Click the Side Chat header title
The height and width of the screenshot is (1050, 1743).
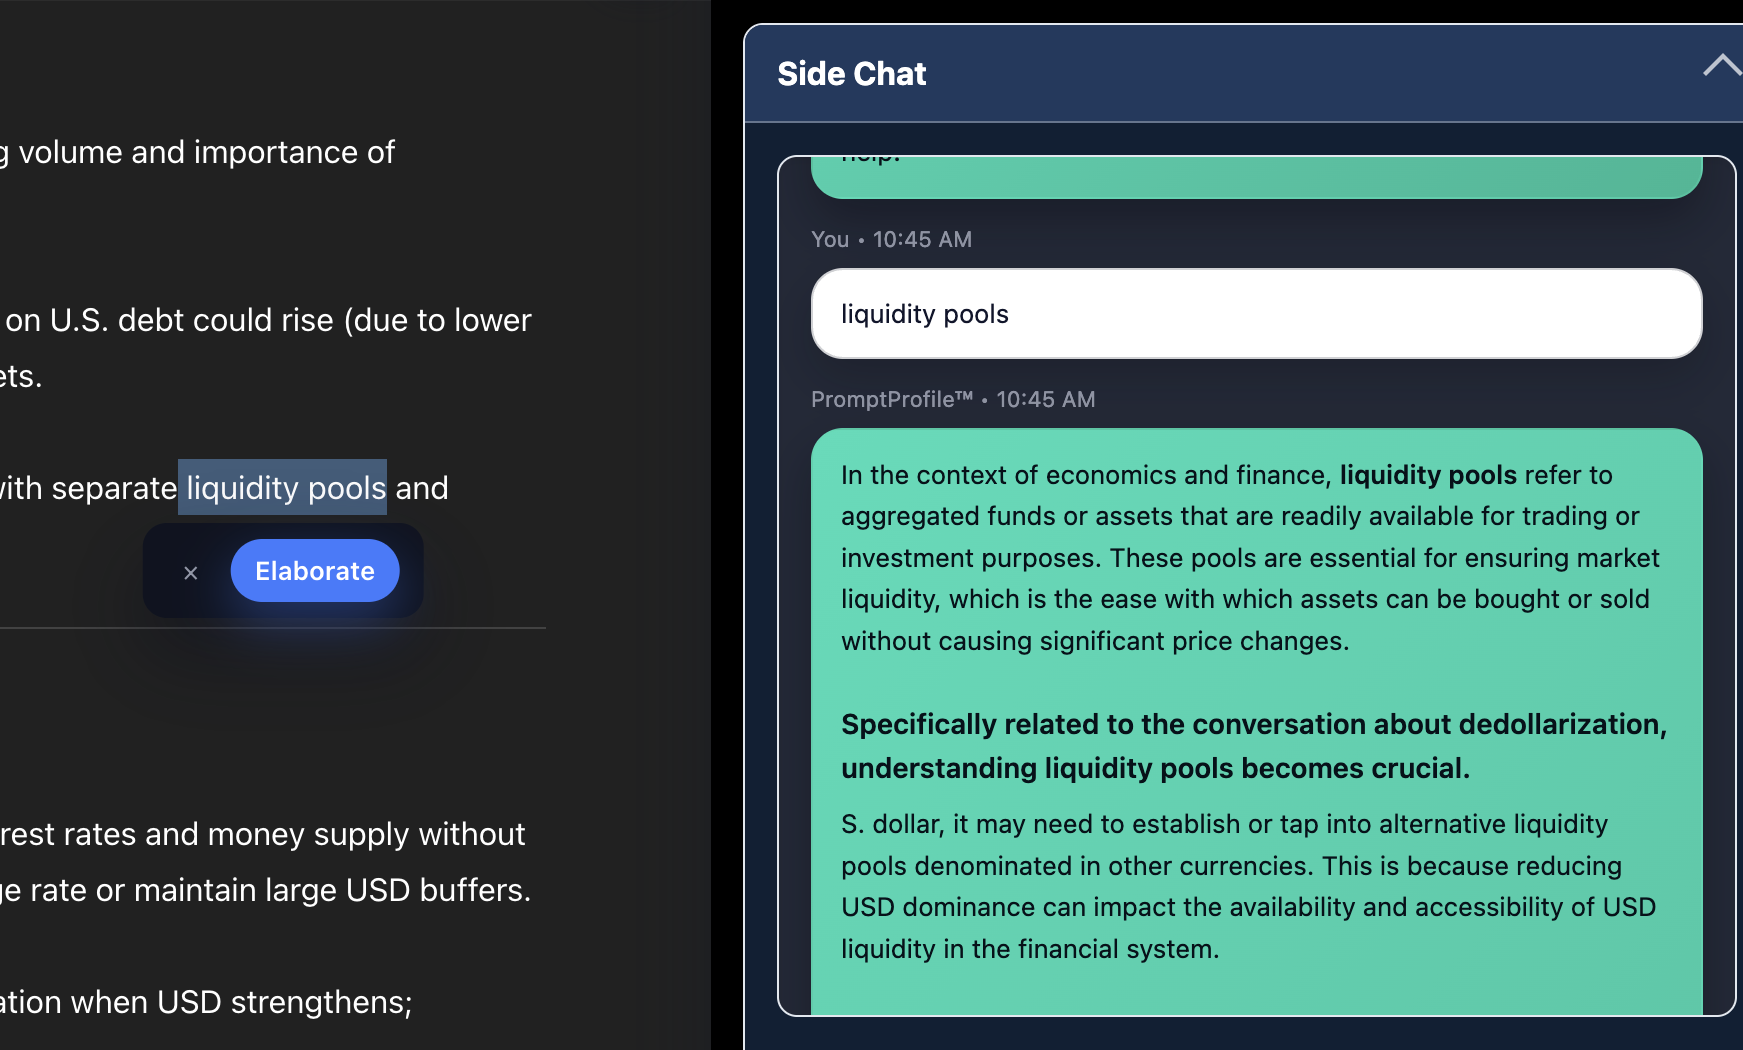pos(852,74)
